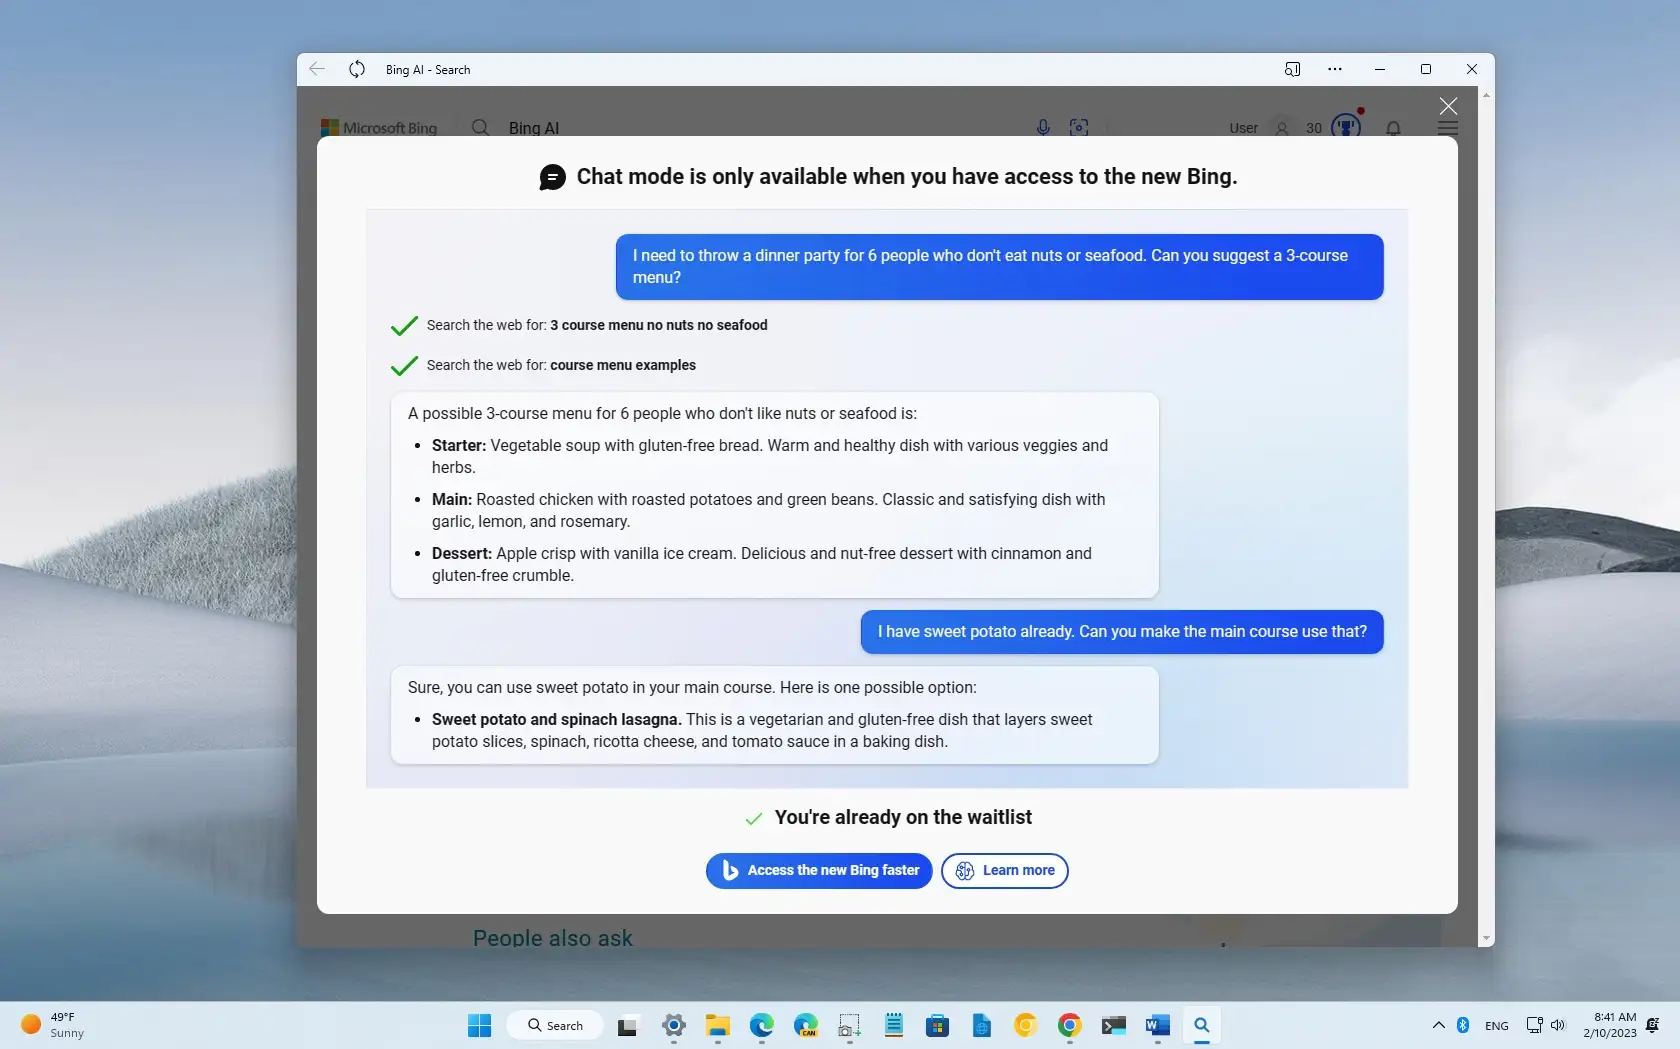Launch Microsoft Edge from the taskbar

point(762,1025)
